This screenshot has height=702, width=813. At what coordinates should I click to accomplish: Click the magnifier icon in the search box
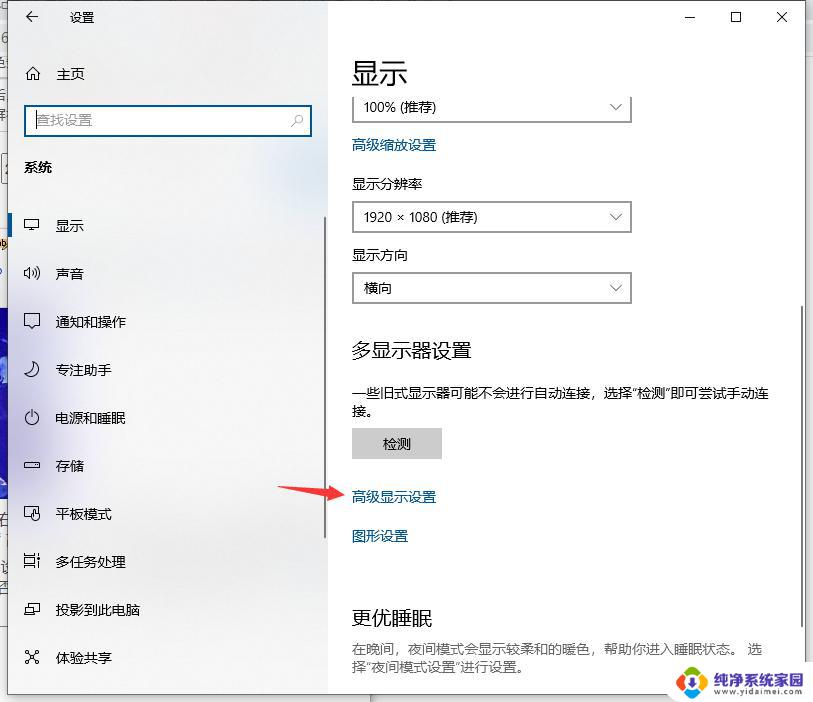(297, 121)
